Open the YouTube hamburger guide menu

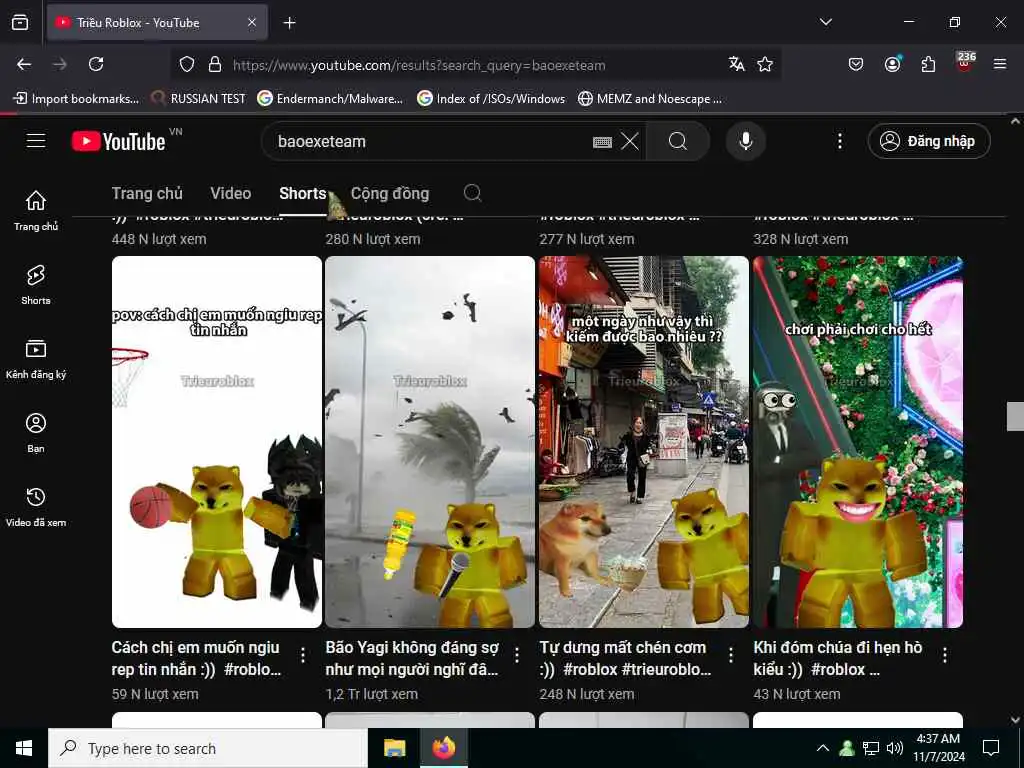(x=36, y=140)
